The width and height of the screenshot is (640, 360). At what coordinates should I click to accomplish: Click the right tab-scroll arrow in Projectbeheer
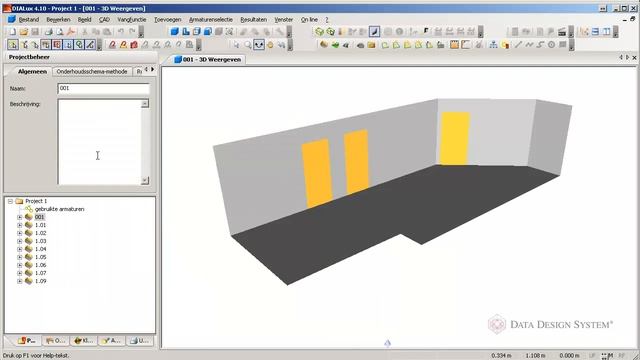tap(153, 70)
